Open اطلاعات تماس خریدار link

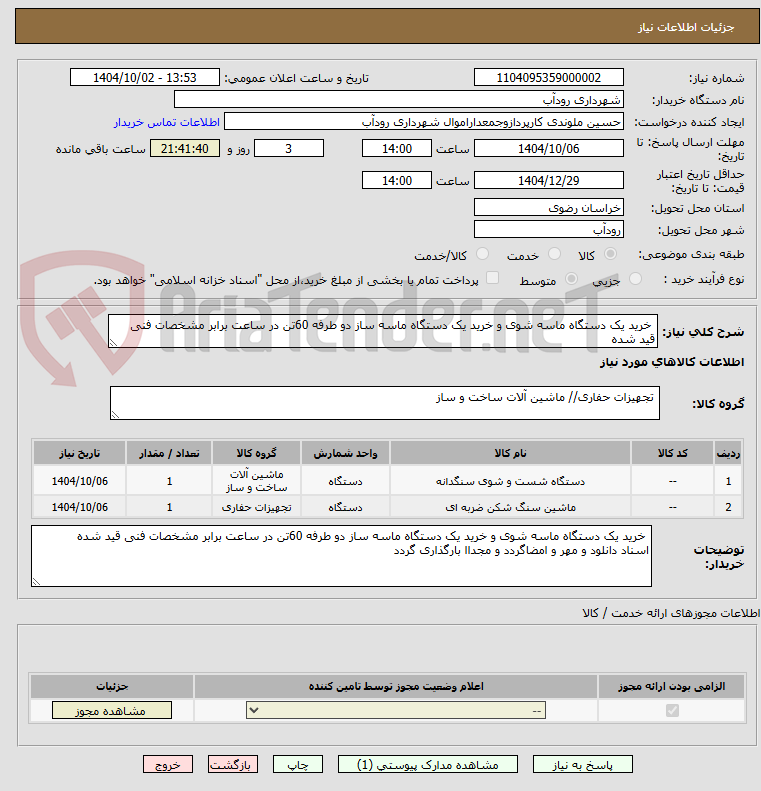(167, 122)
